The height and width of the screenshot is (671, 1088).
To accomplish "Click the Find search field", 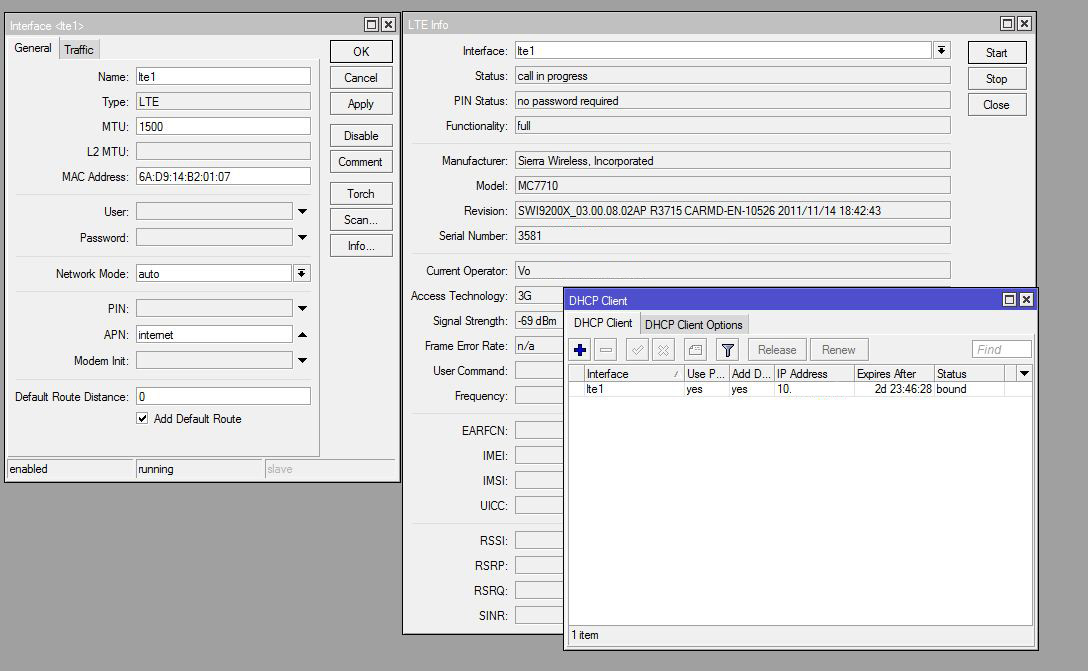I will tap(1001, 350).
